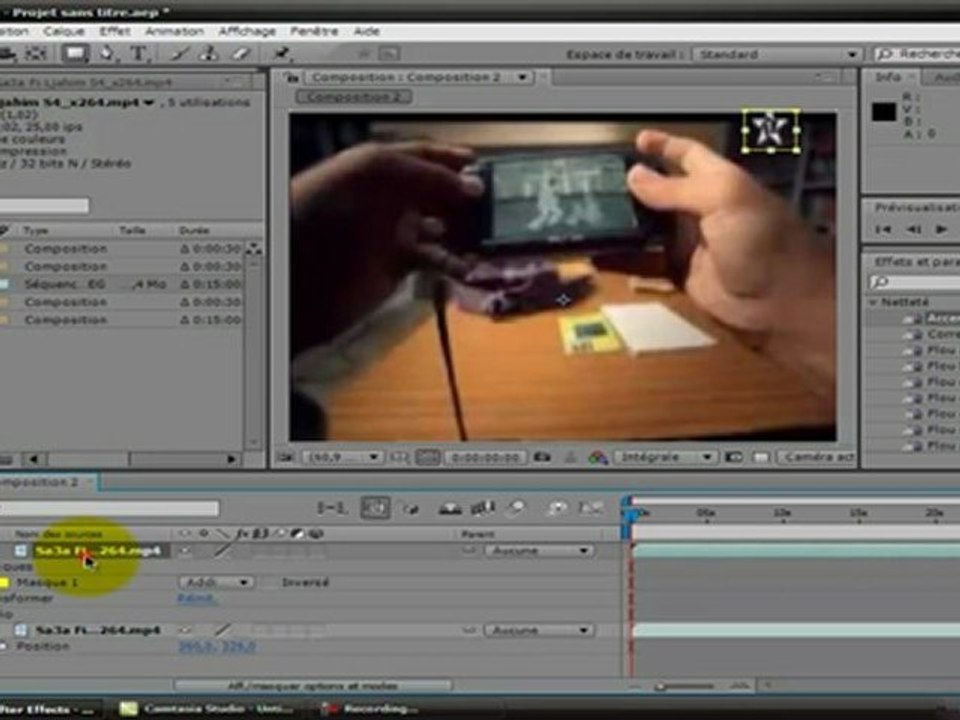The image size is (960, 720).
Task: Click the live update icon in timeline
Action: tap(375, 508)
